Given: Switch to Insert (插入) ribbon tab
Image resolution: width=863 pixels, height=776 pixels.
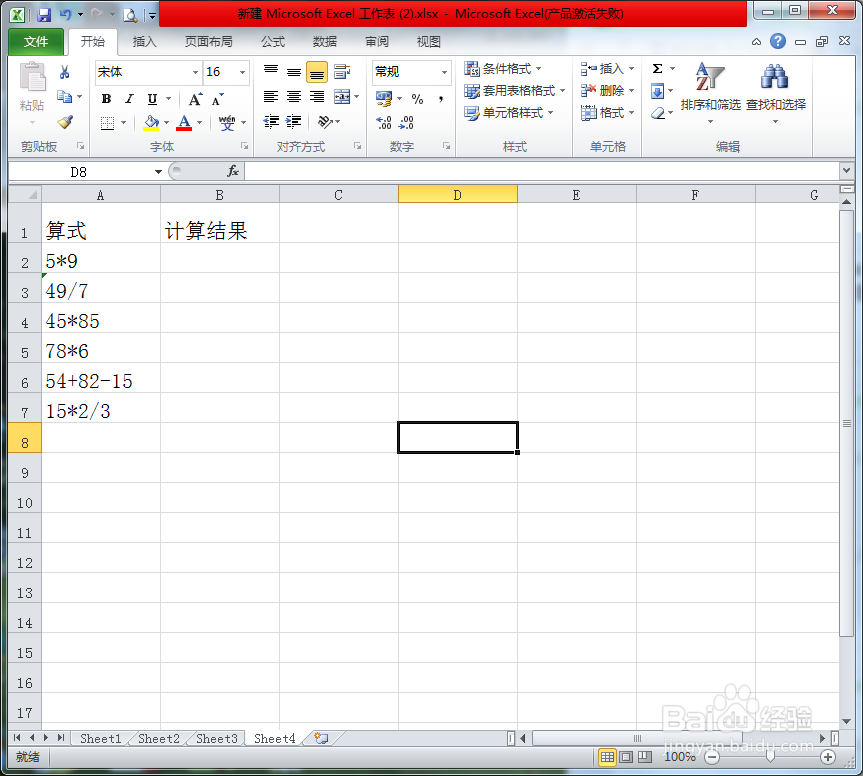Looking at the screenshot, I should (145, 42).
